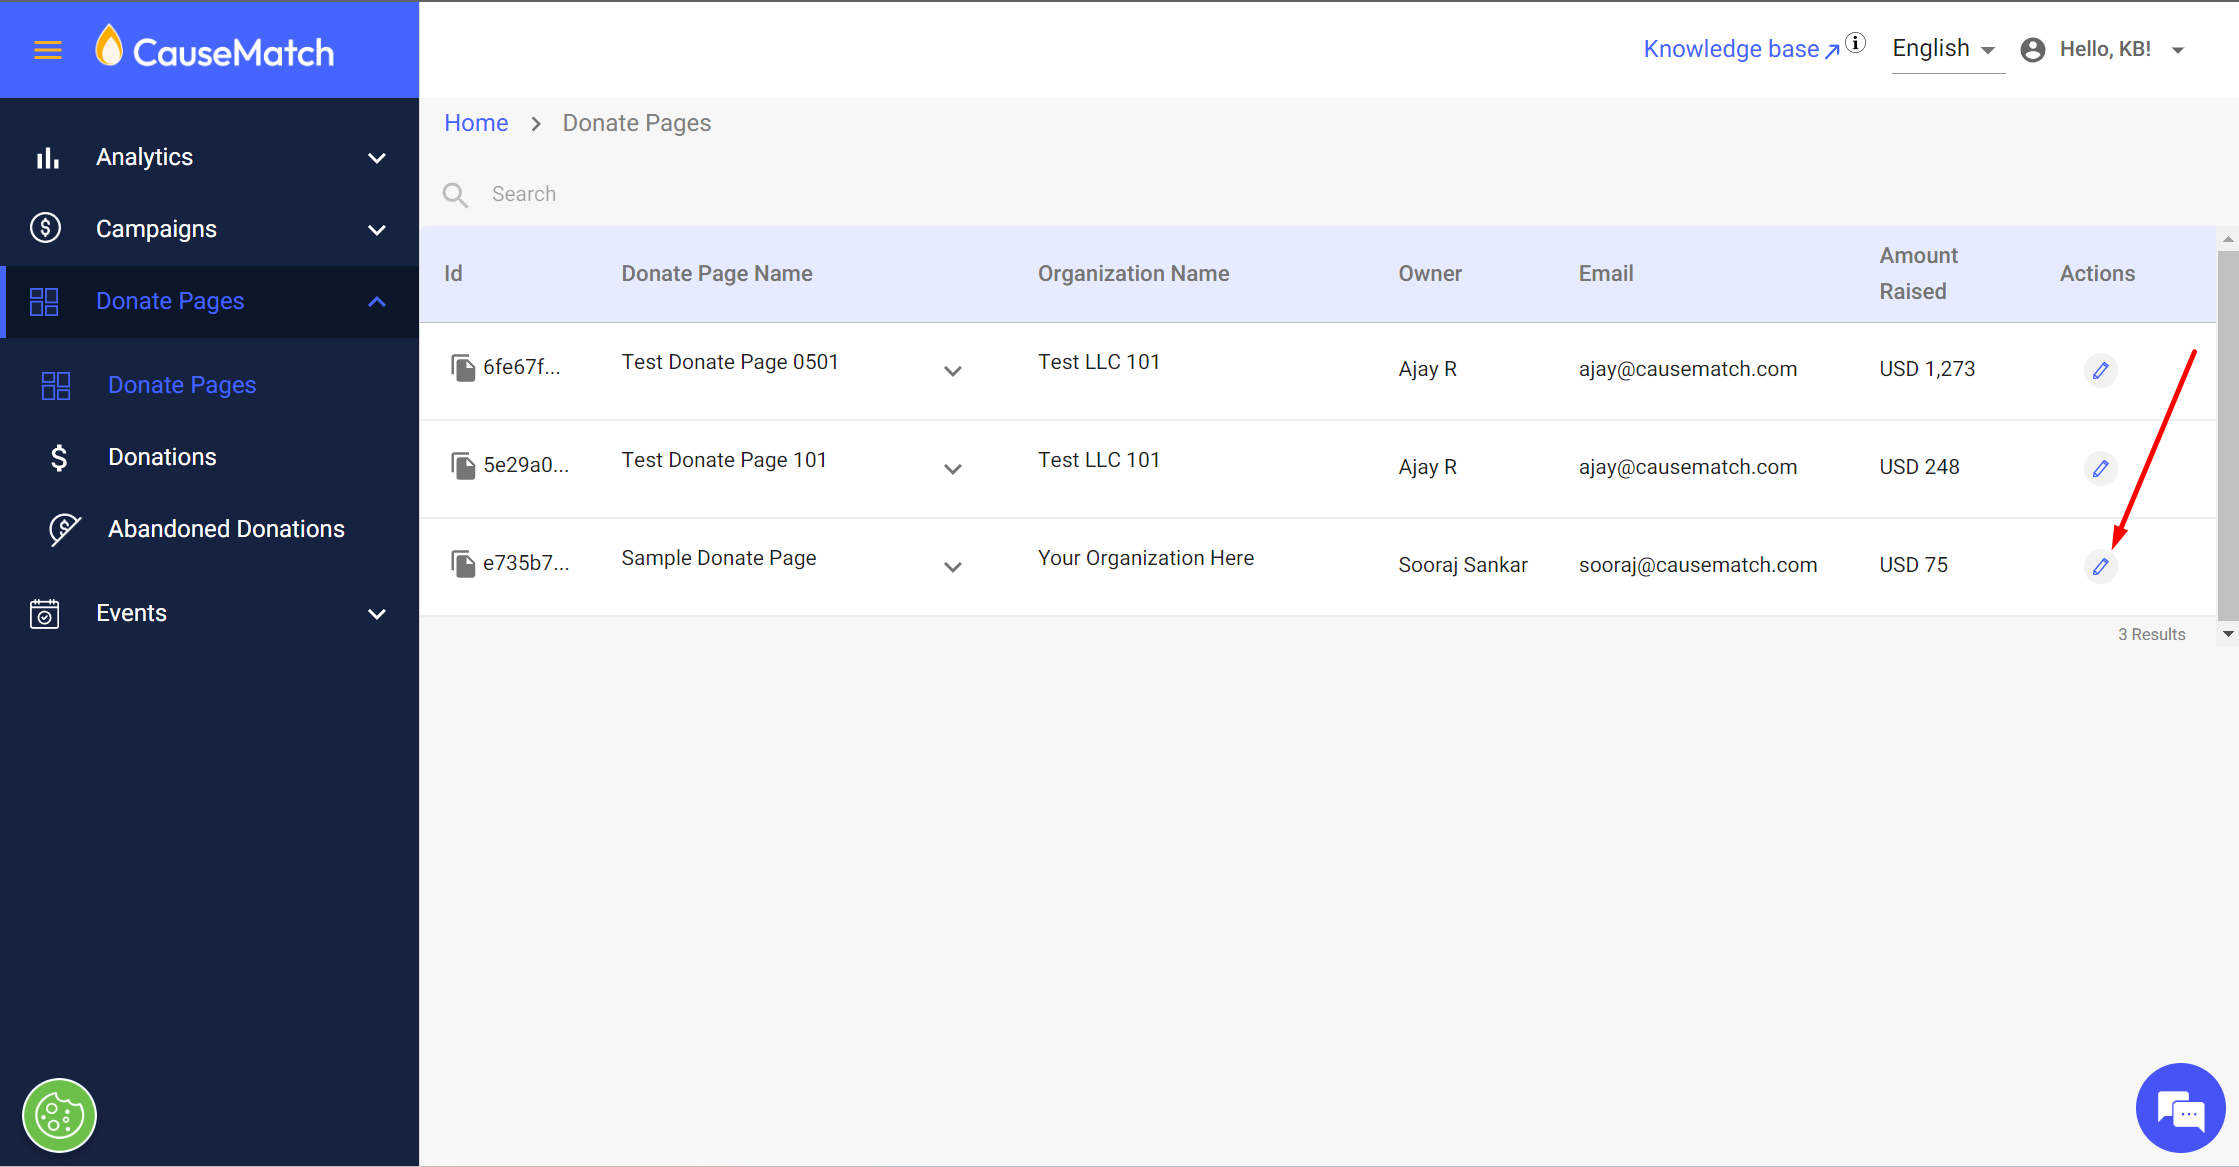Expand the Sample Donate Page row chevron
Image resolution: width=2239 pixels, height=1167 pixels.
[x=952, y=567]
